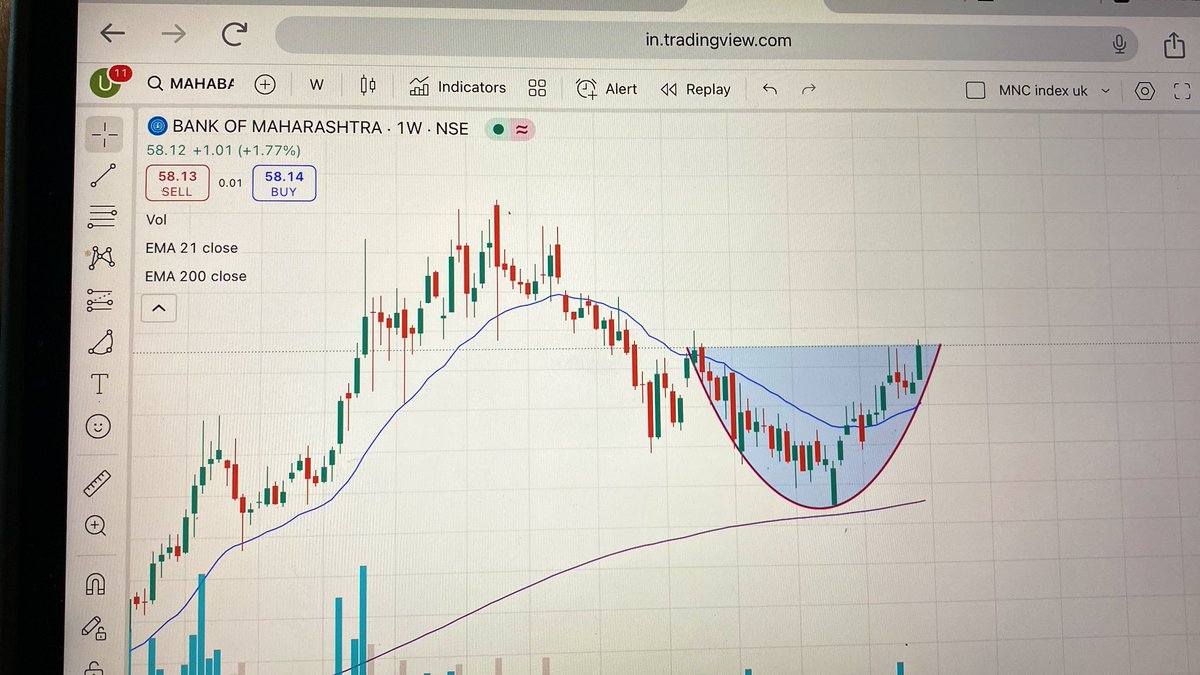Redo the chart action
This screenshot has height=675, width=1200.
click(809, 89)
